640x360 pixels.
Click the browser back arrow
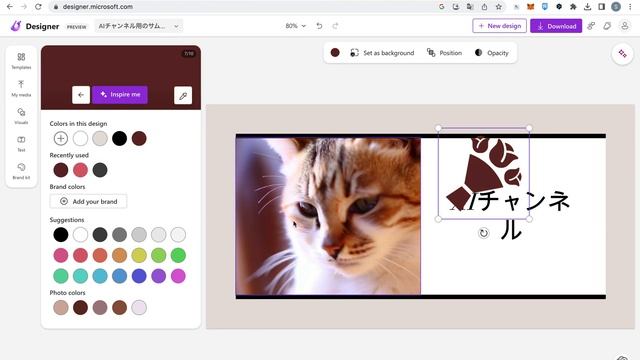click(10, 7)
